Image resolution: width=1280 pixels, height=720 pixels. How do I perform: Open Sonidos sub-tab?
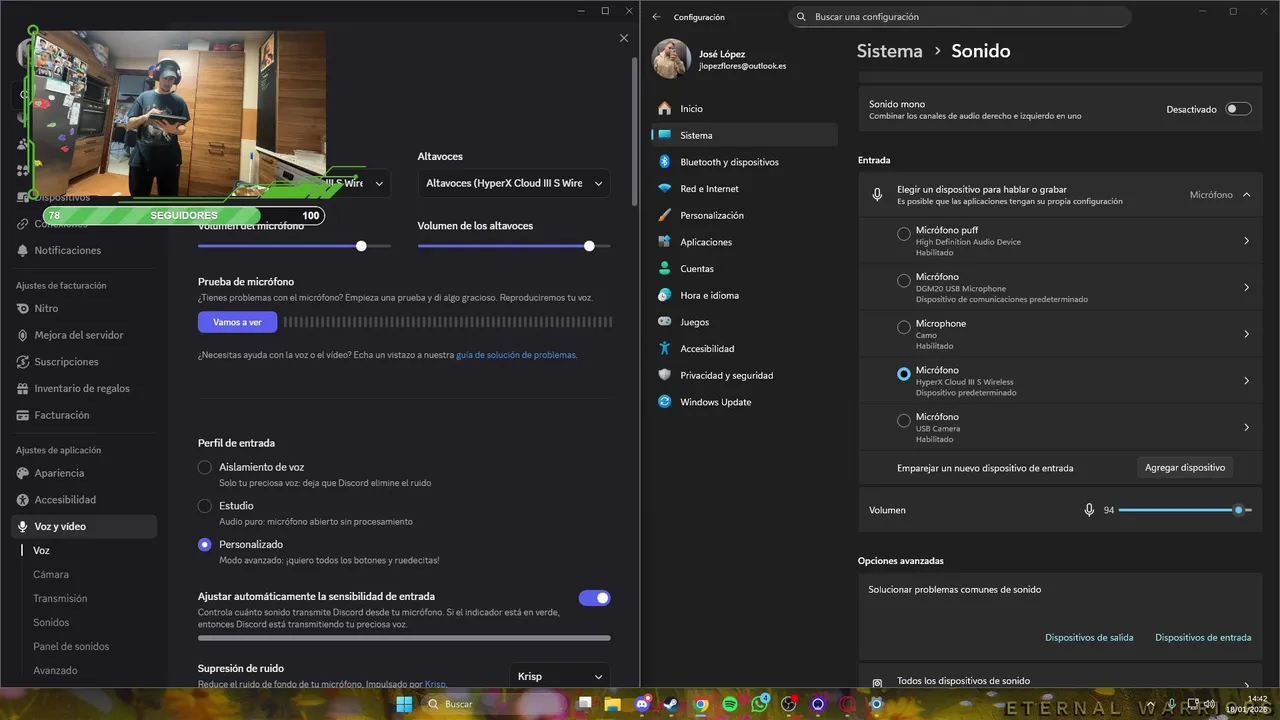pos(51,623)
